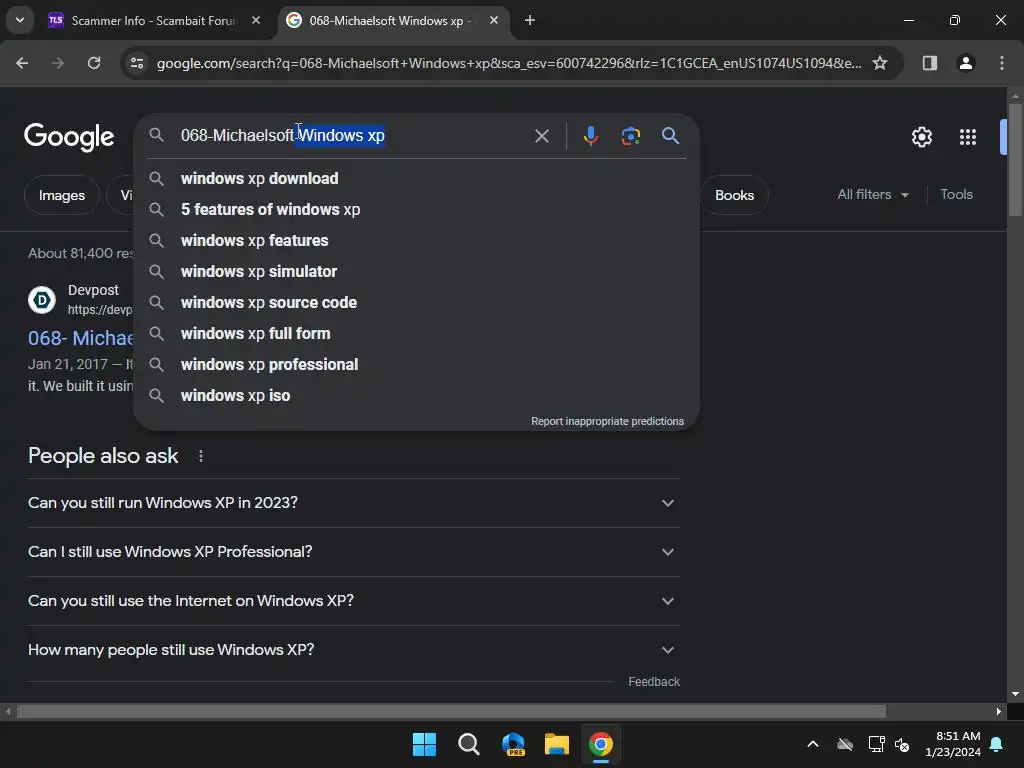
Task: Filter results by Books
Action: point(734,195)
